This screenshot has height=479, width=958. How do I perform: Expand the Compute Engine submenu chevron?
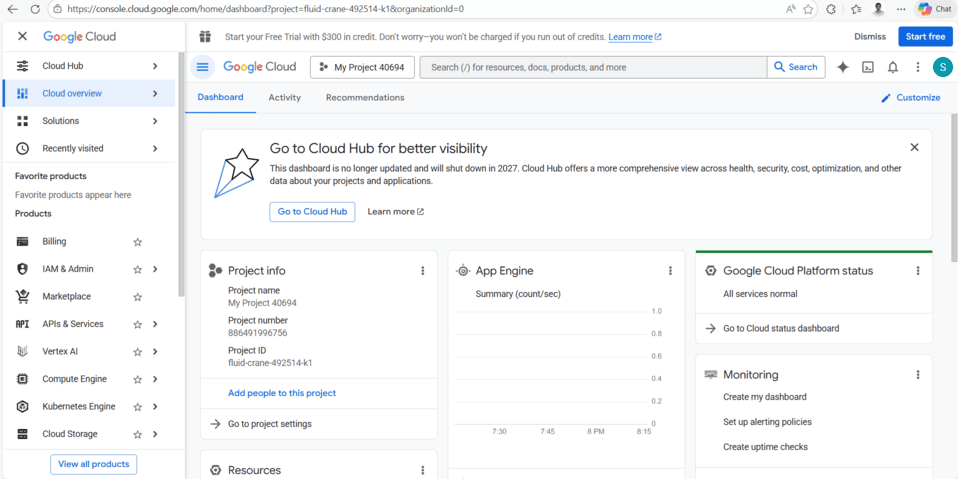tap(155, 379)
